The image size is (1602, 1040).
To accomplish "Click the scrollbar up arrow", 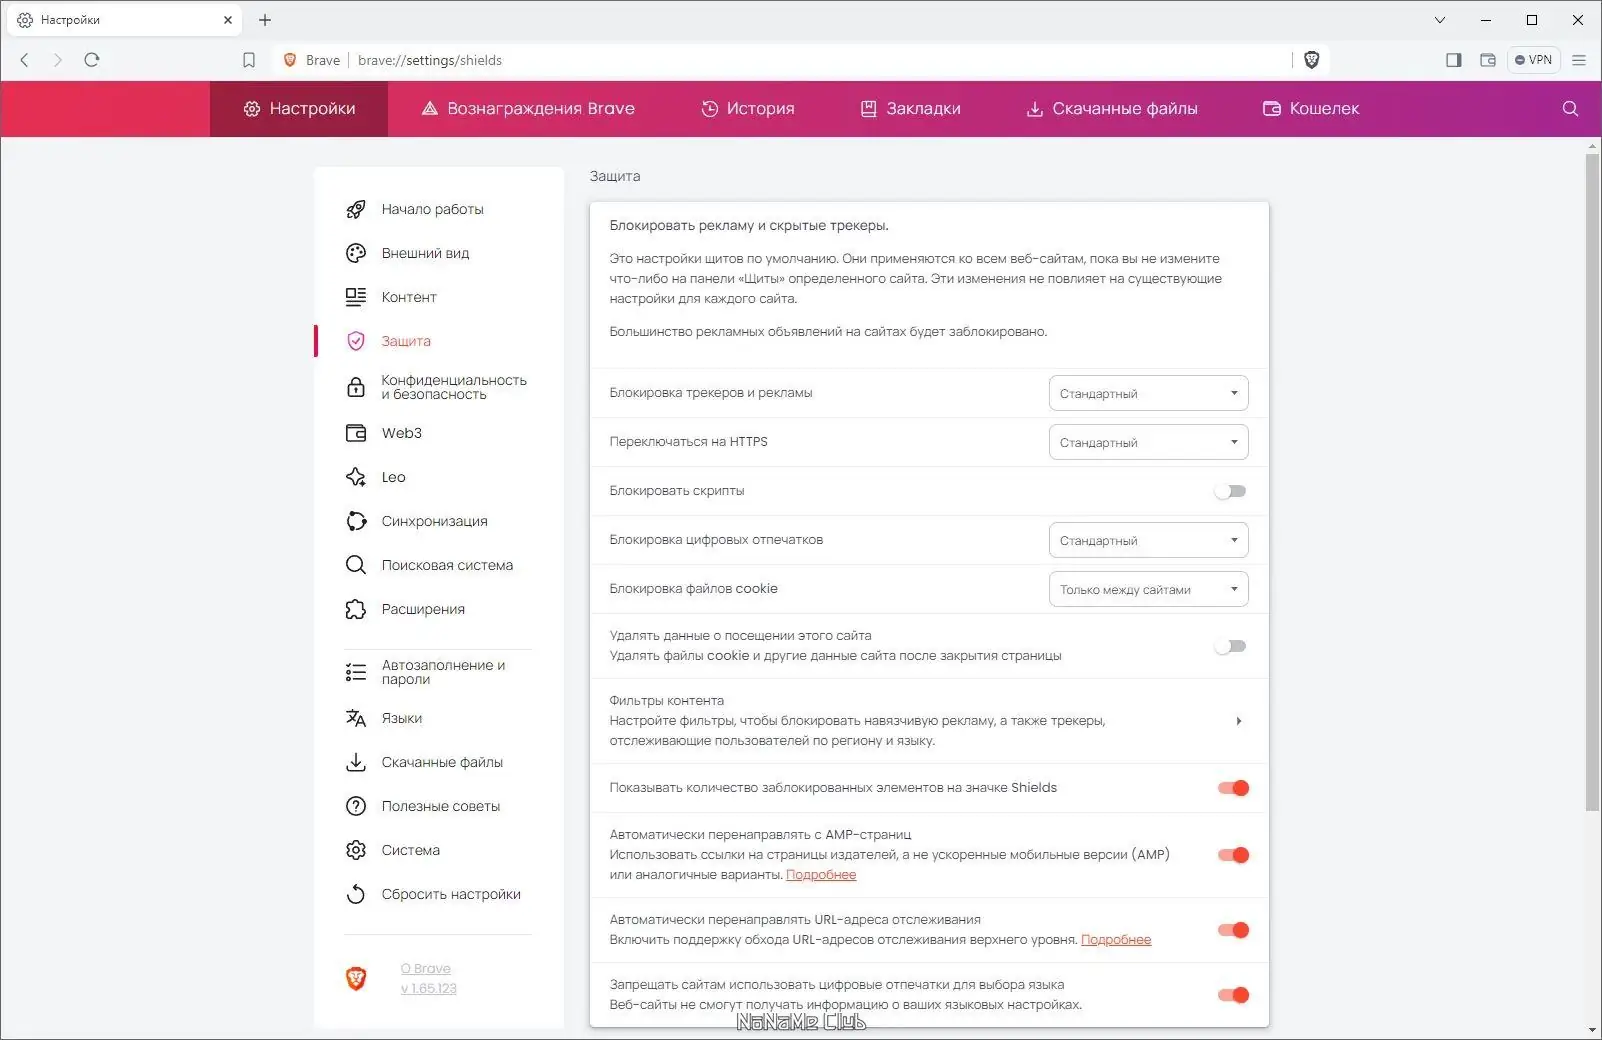I will coord(1593,147).
